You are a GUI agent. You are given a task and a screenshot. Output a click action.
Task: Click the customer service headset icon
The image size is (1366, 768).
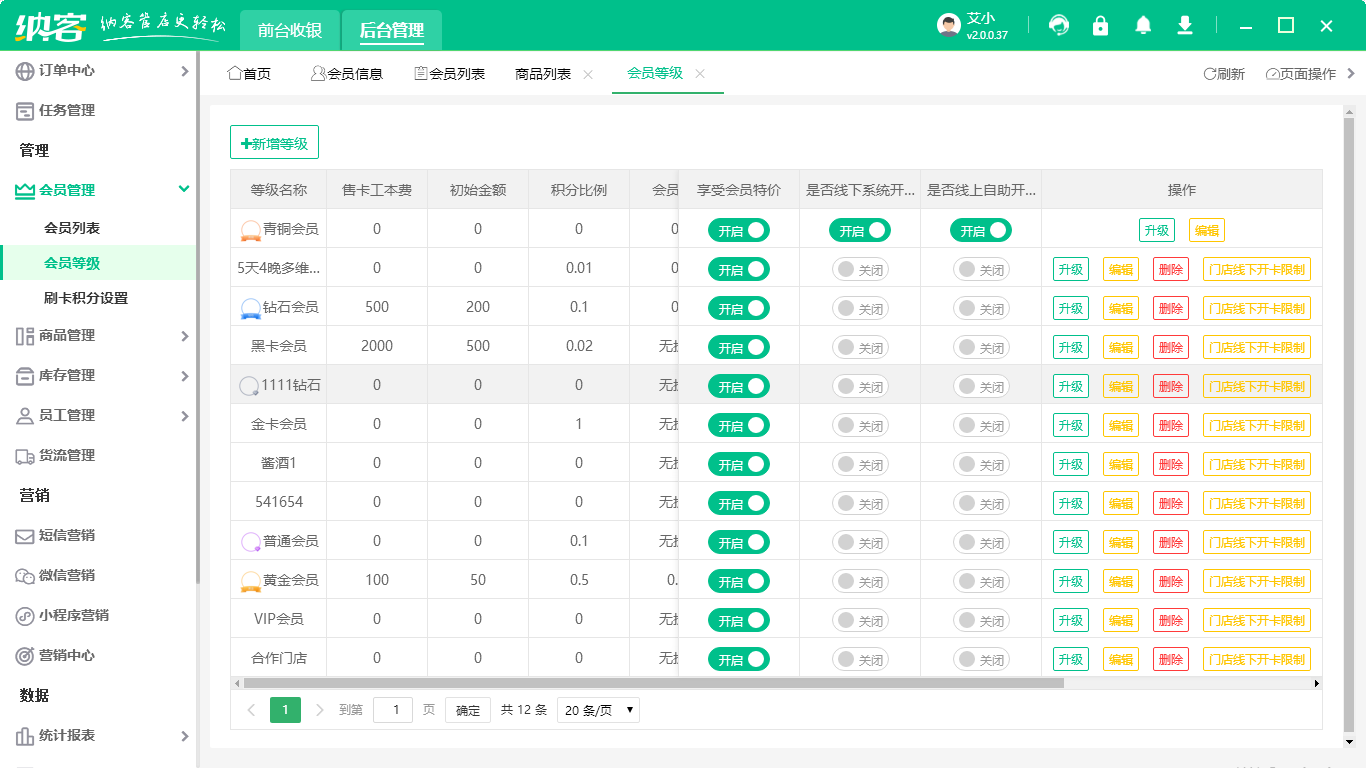pyautogui.click(x=1058, y=25)
